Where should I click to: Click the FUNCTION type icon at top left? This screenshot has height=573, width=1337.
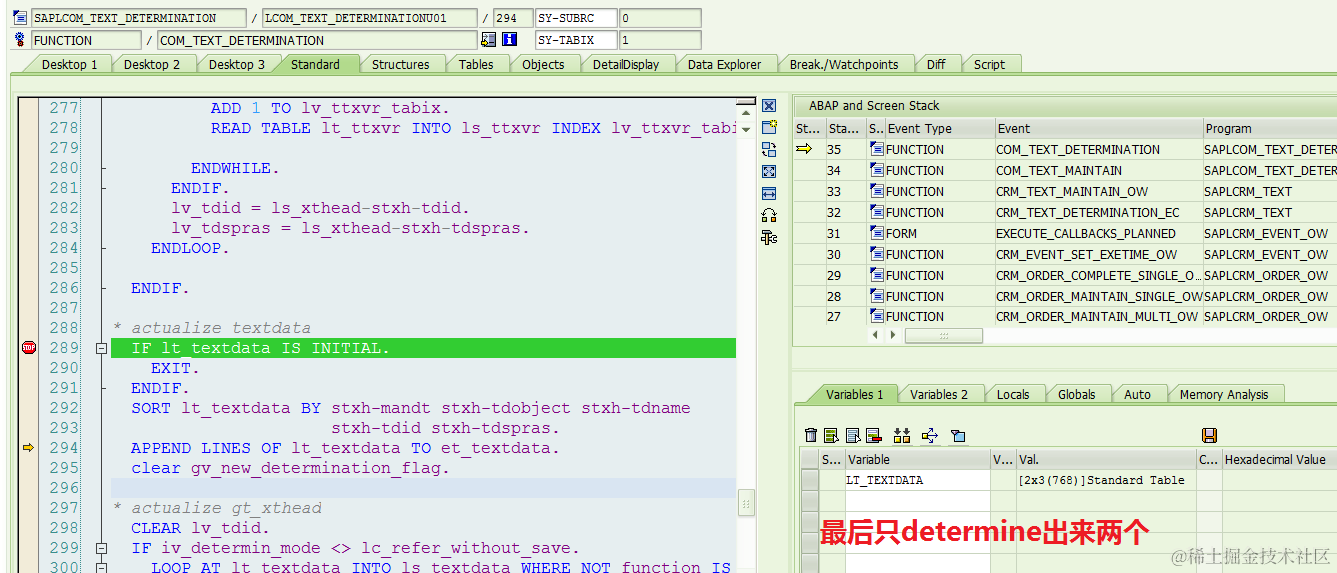pos(20,40)
